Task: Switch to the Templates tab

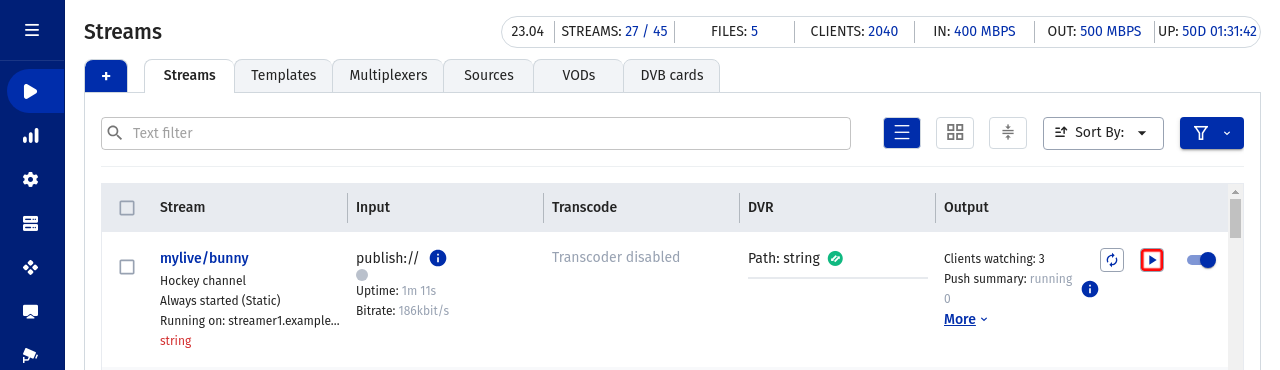Action: coord(284,75)
